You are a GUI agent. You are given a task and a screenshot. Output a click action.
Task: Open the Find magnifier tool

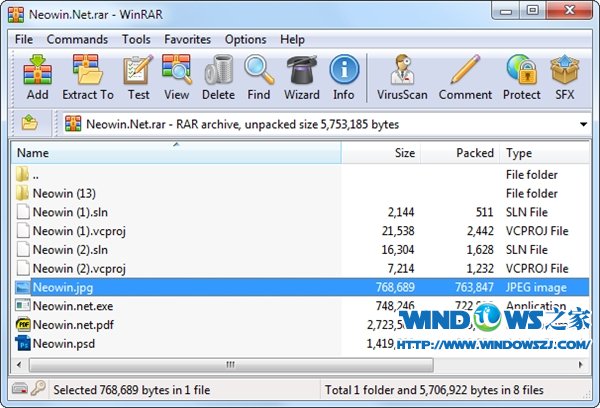click(x=259, y=76)
